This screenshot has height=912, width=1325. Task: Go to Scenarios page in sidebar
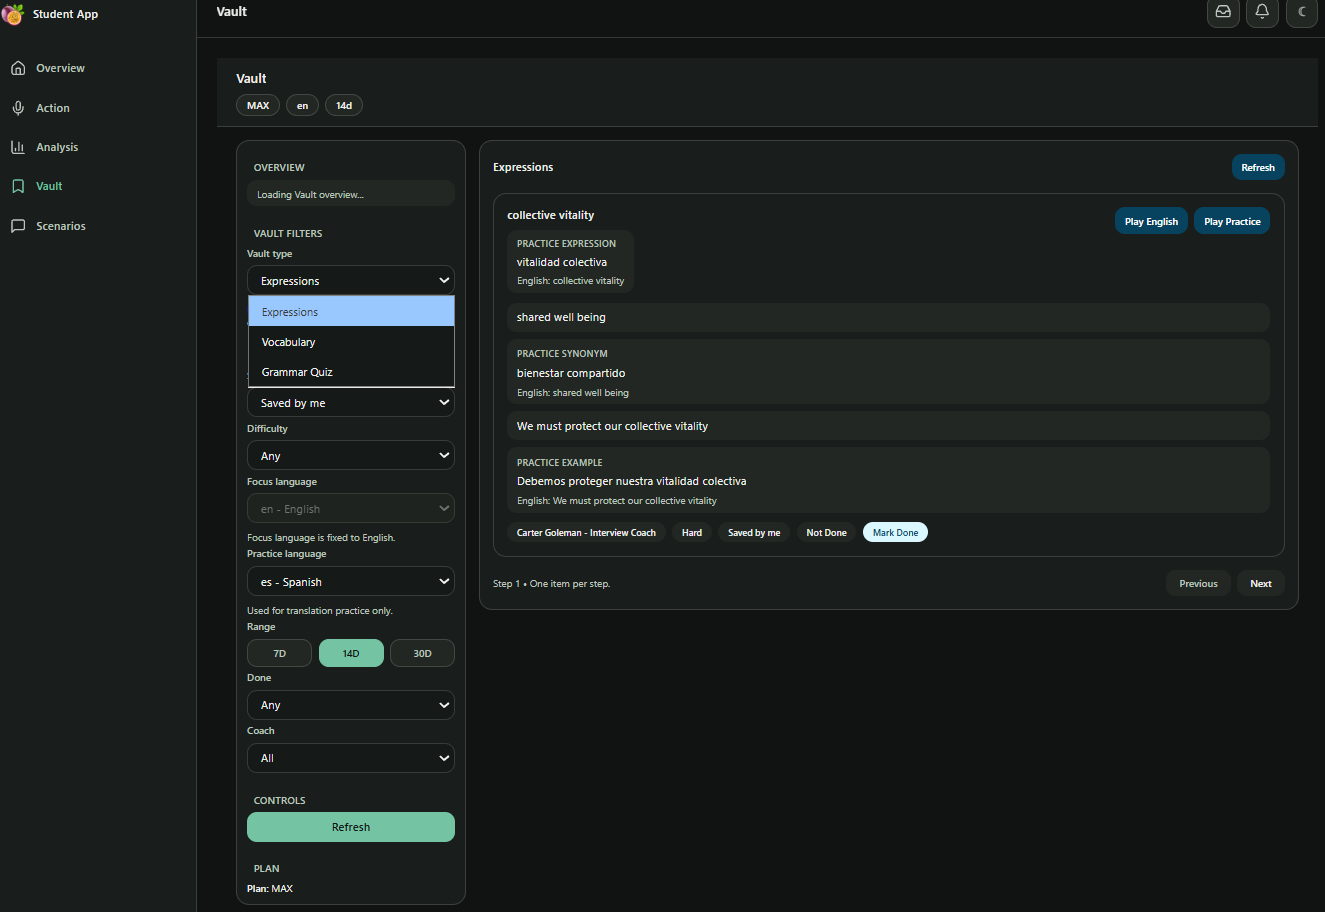[x=61, y=226]
